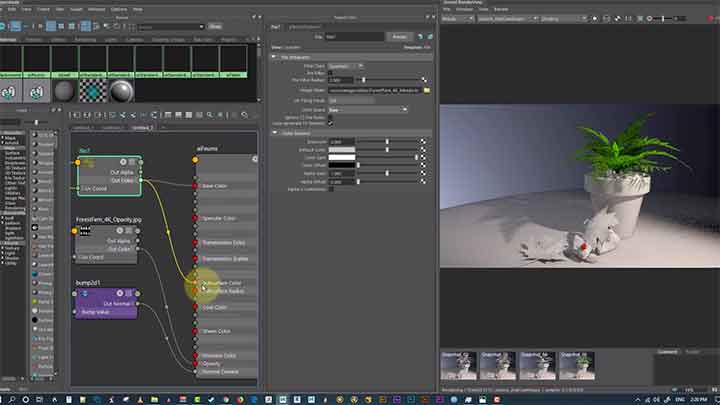Click the map button beside Default Color
The width and height of the screenshot is (720, 405).
(423, 149)
